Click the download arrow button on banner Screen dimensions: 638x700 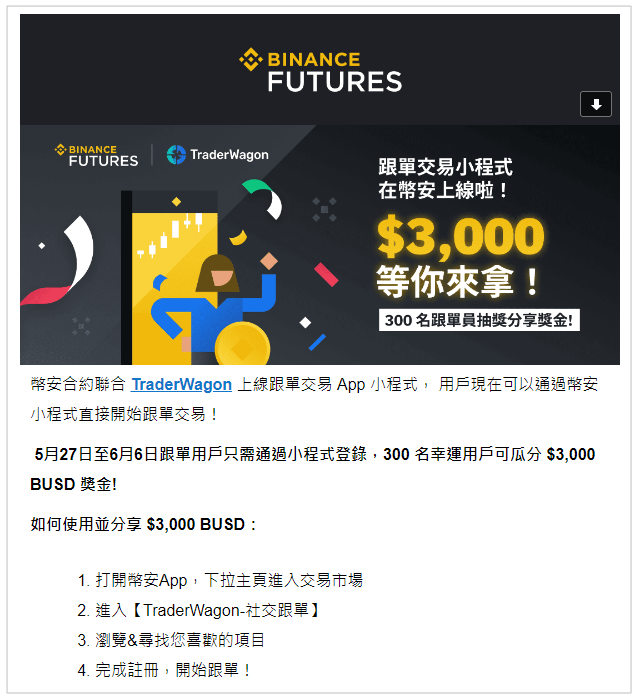pyautogui.click(x=595, y=104)
